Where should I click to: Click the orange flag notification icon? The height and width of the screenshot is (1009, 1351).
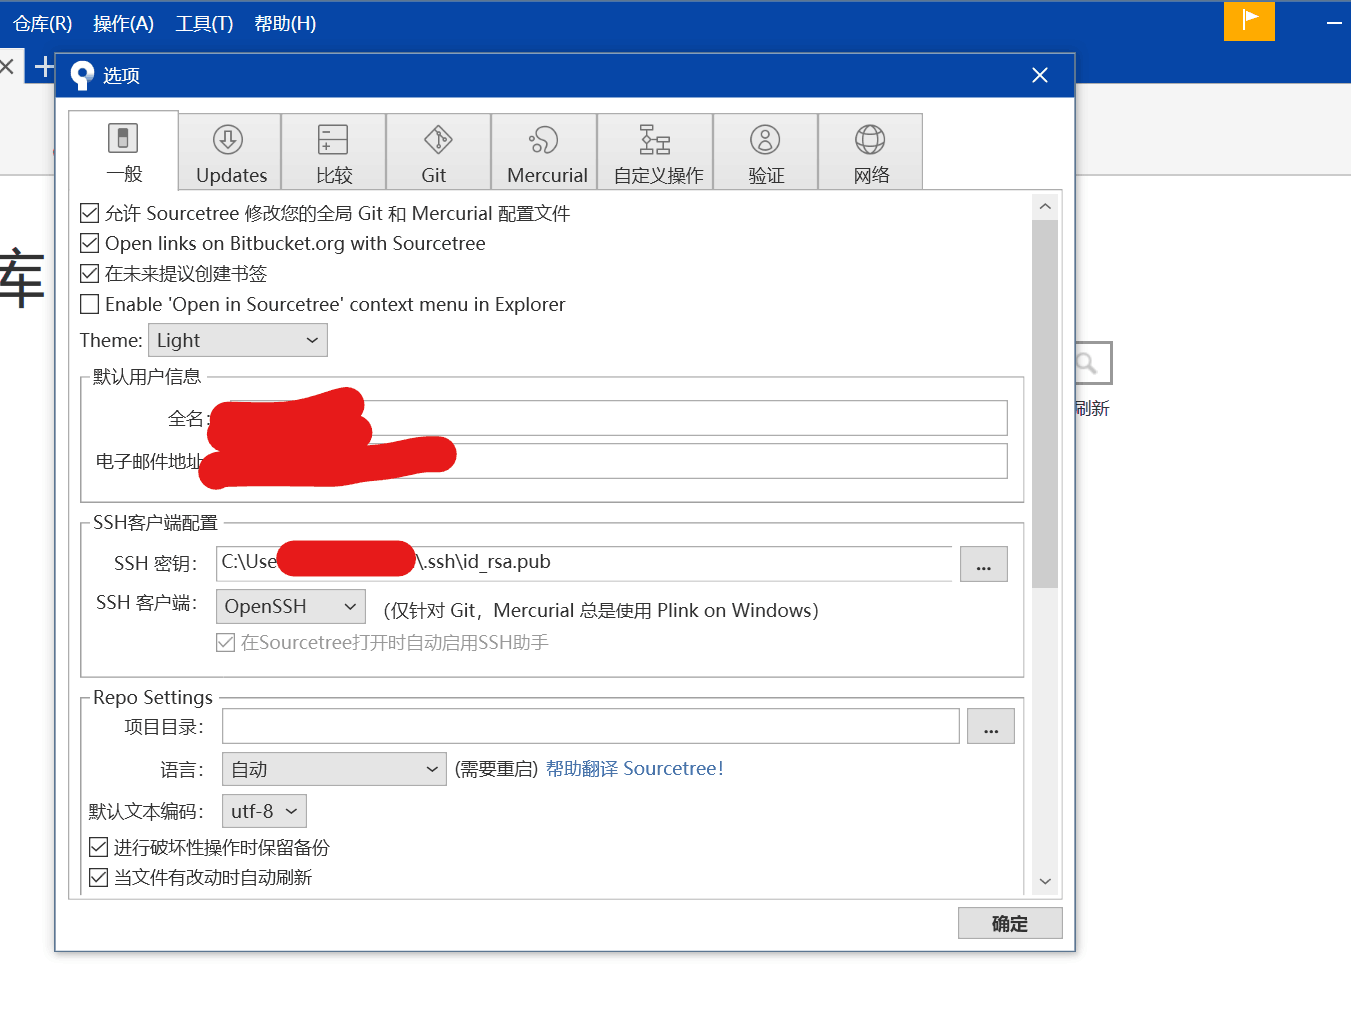click(1249, 20)
